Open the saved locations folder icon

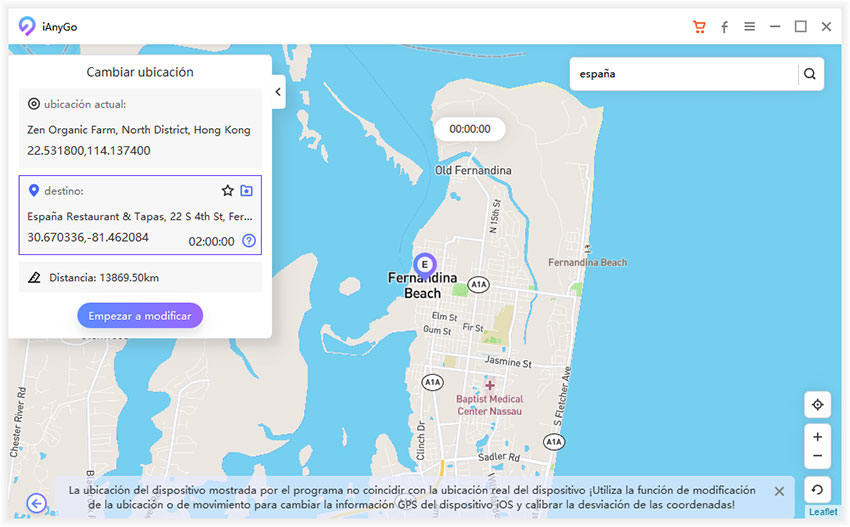247,190
